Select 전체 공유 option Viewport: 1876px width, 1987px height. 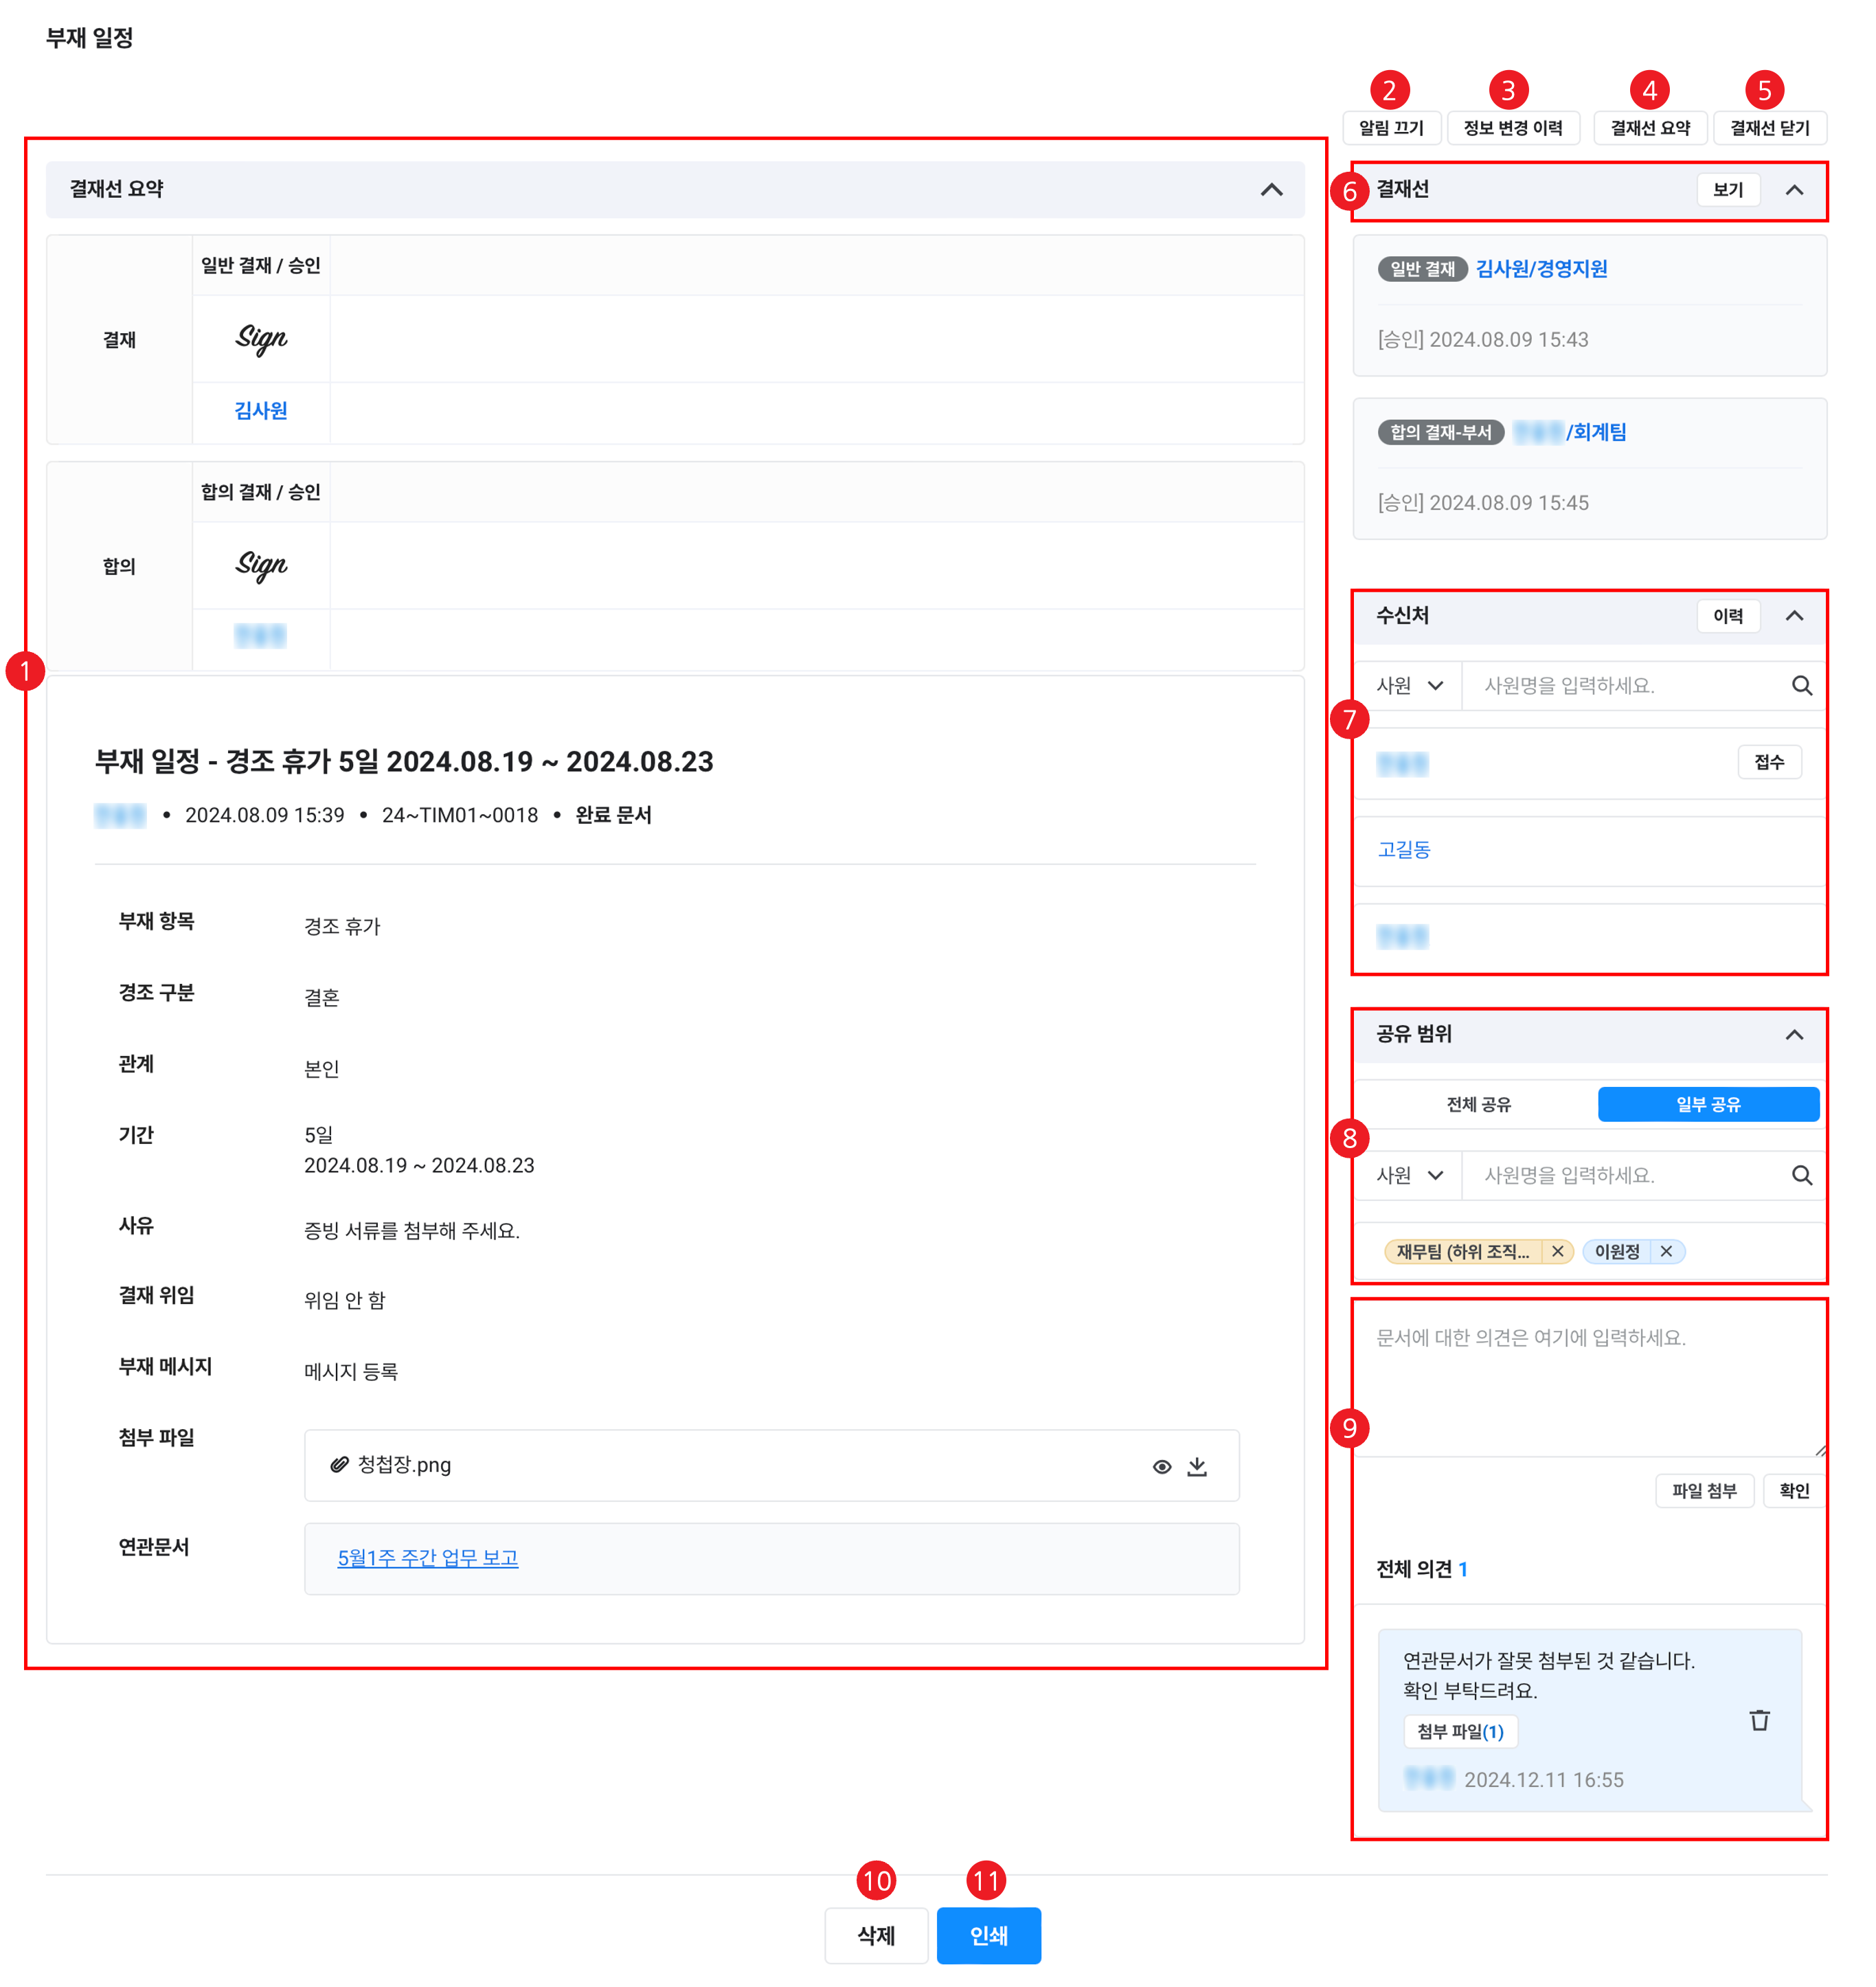coord(1478,1104)
